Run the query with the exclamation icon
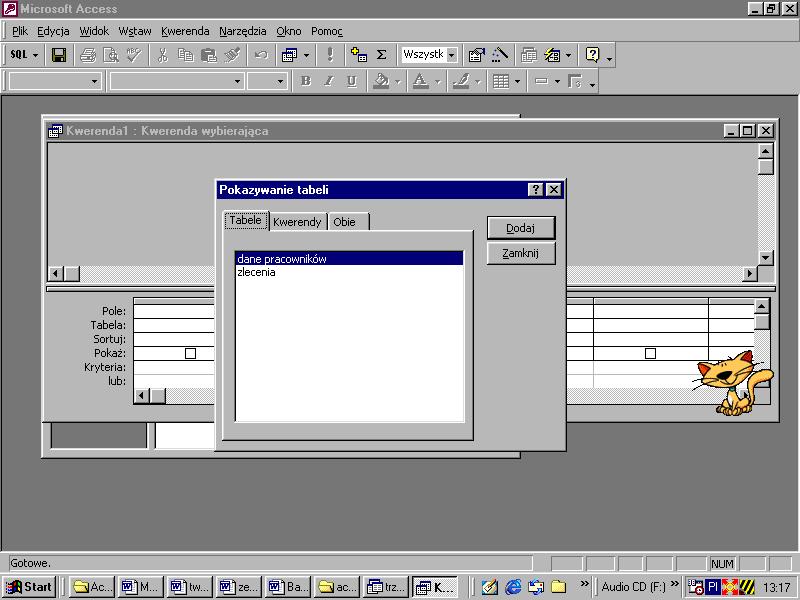The image size is (800, 600). pos(330,55)
